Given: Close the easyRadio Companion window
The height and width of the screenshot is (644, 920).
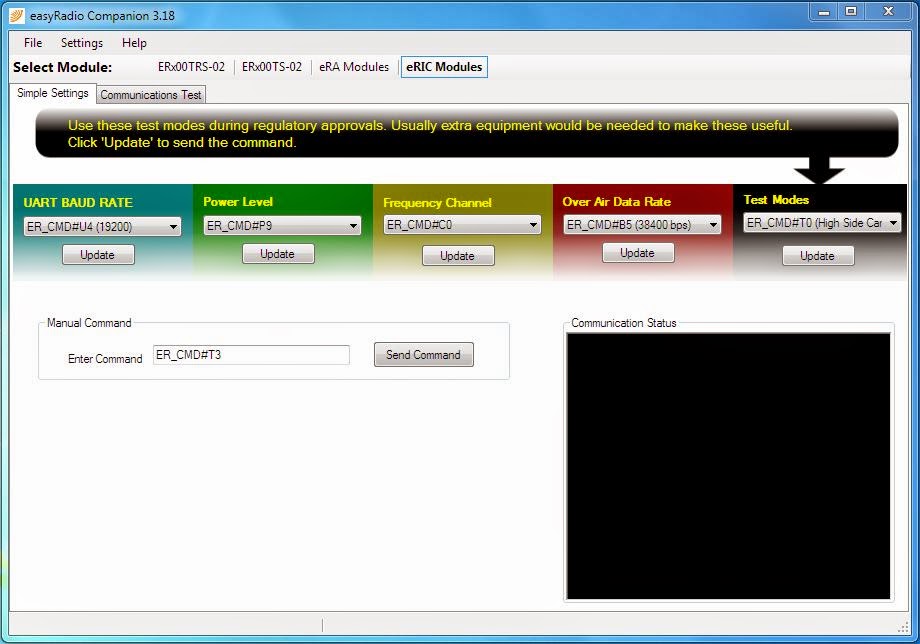Looking at the screenshot, I should point(888,11).
